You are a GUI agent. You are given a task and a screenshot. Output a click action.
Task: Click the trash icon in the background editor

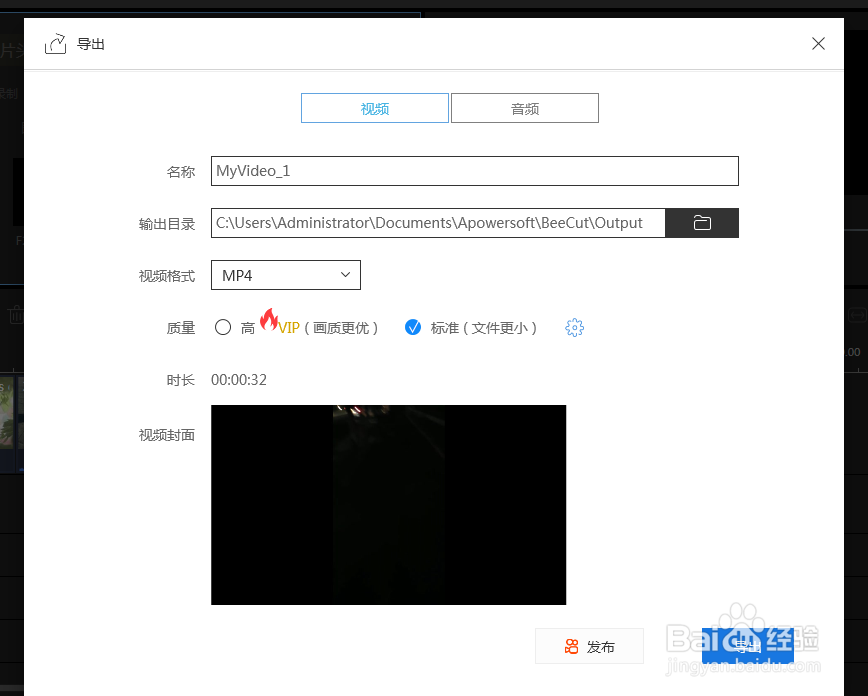(16, 315)
